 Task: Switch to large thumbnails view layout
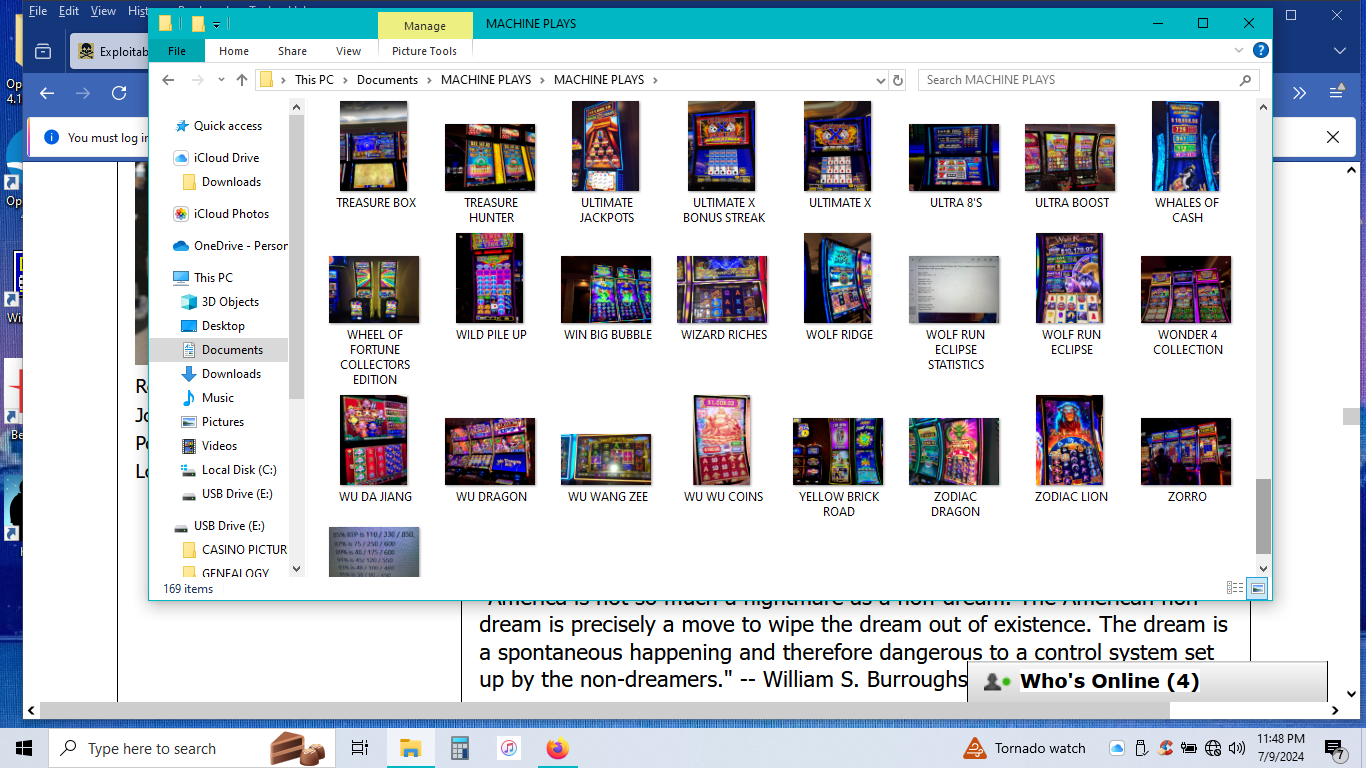coord(1258,589)
